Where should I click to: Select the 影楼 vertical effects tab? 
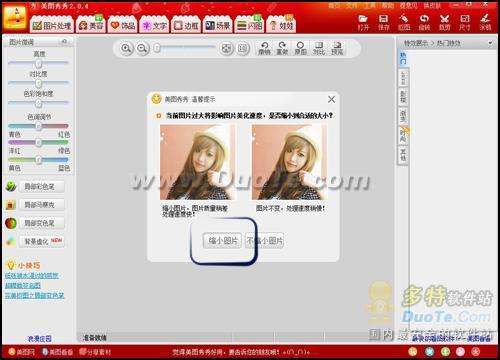coord(403,96)
